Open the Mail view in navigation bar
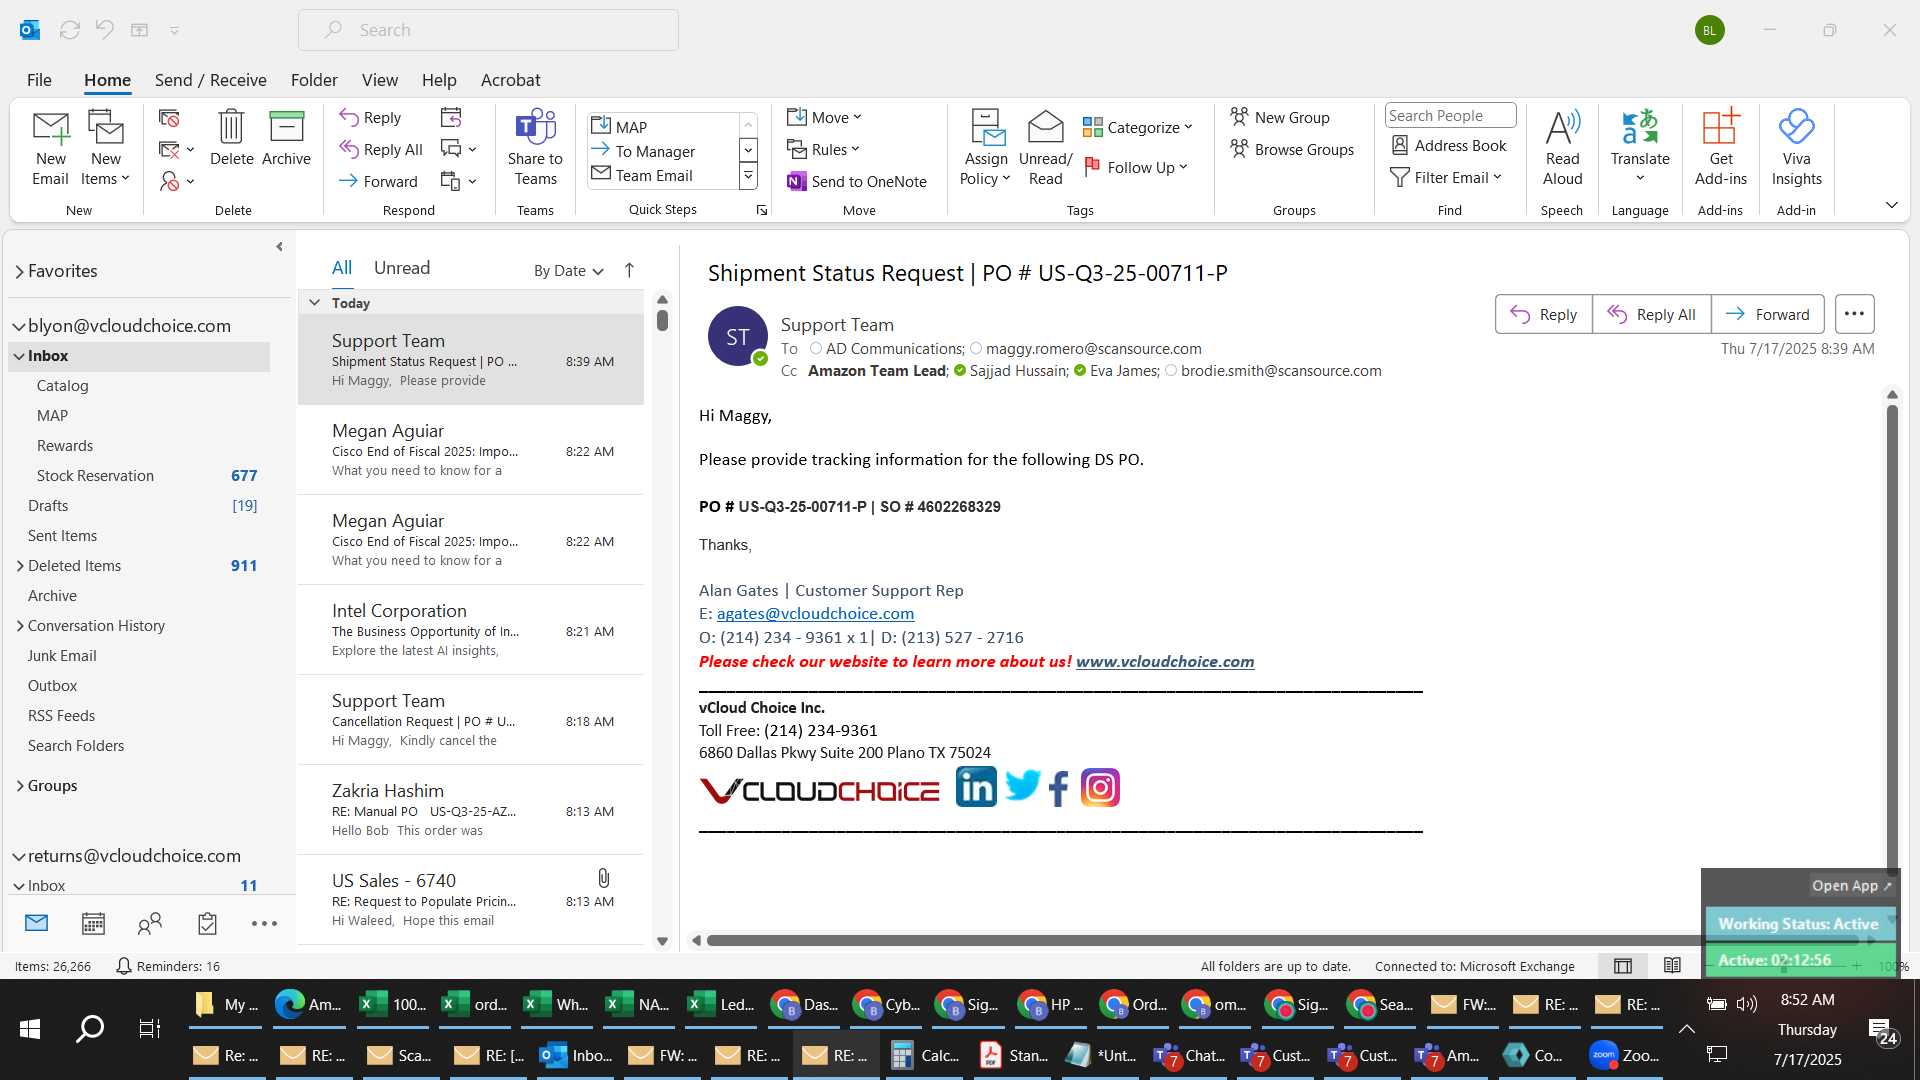This screenshot has width=1920, height=1080. coord(36,923)
